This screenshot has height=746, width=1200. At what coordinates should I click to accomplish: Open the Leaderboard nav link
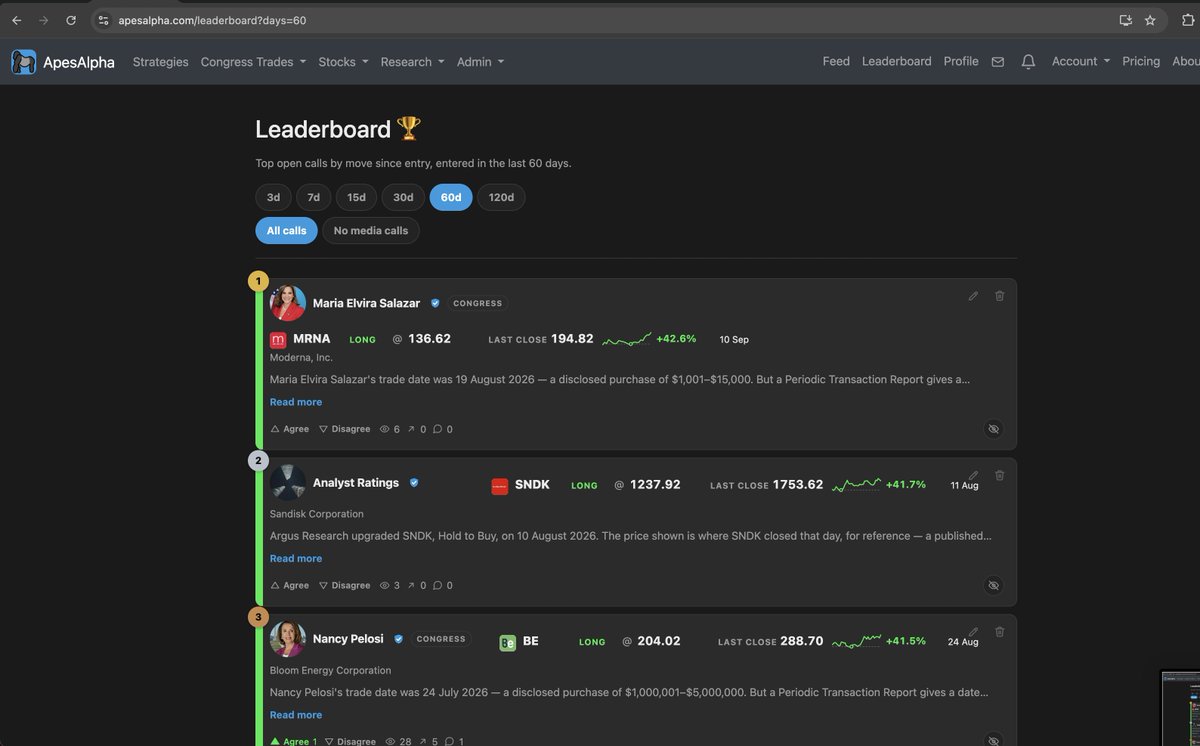[x=896, y=62]
